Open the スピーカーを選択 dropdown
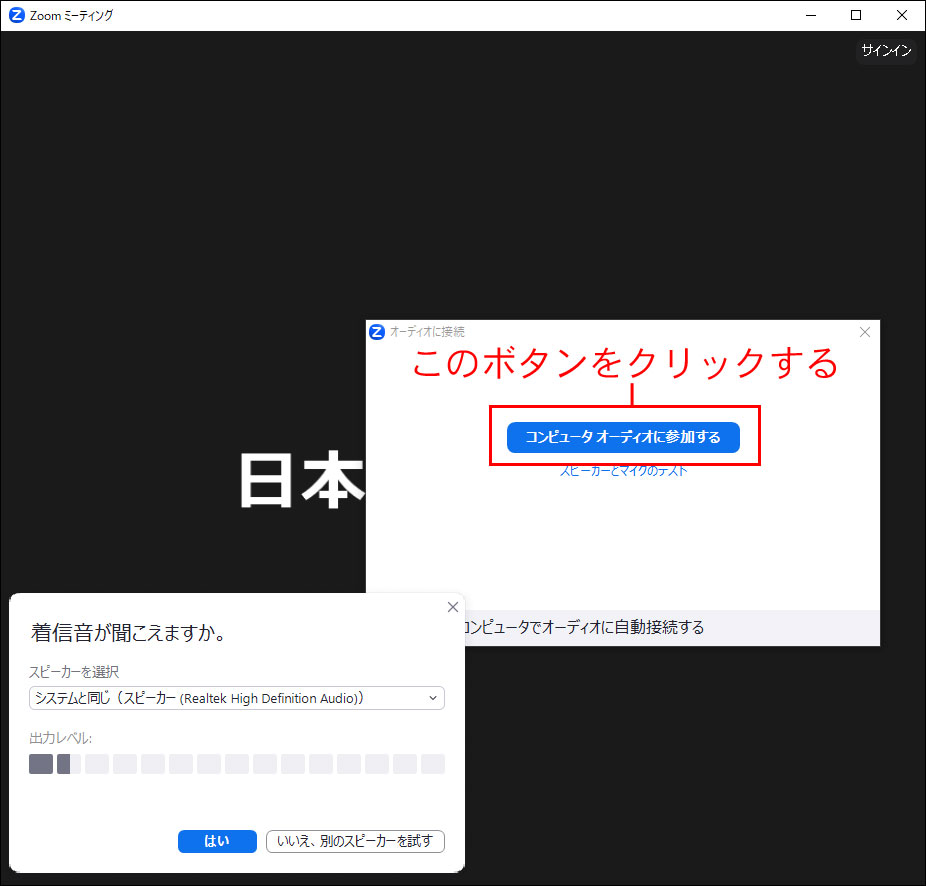 pyautogui.click(x=237, y=698)
